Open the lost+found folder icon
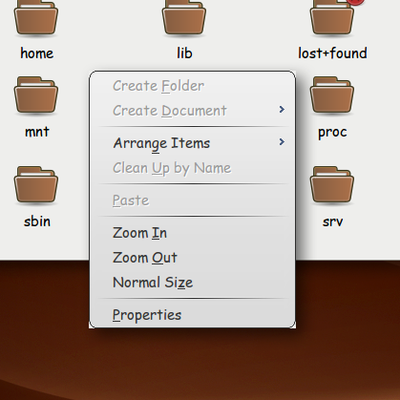The height and width of the screenshot is (400, 400). click(332, 17)
